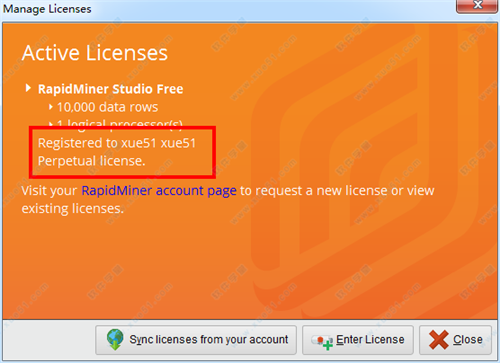Select the 'RapidMiner Studio Free' title text

click(110, 89)
